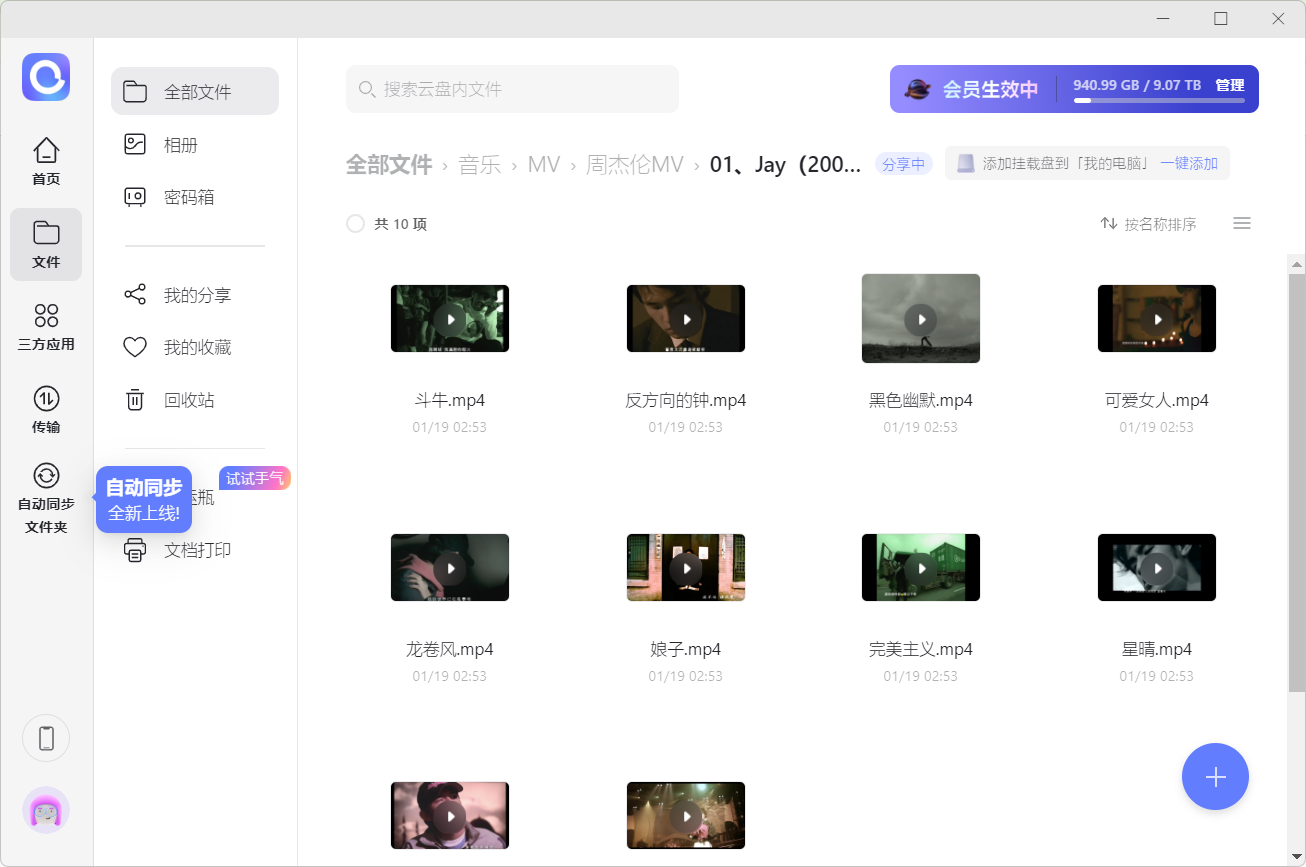Switch view with the list layout icon
The width and height of the screenshot is (1306, 867).
click(x=1242, y=224)
